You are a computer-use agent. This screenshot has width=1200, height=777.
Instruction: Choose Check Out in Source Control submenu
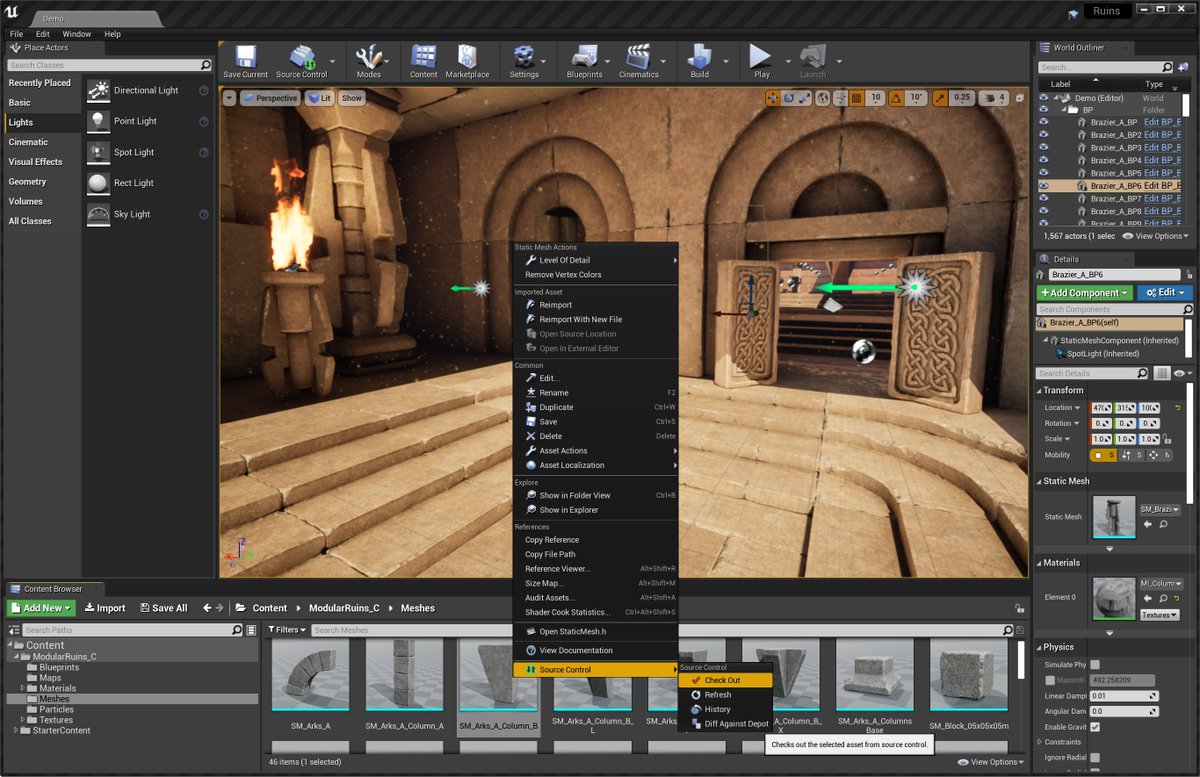coord(724,680)
